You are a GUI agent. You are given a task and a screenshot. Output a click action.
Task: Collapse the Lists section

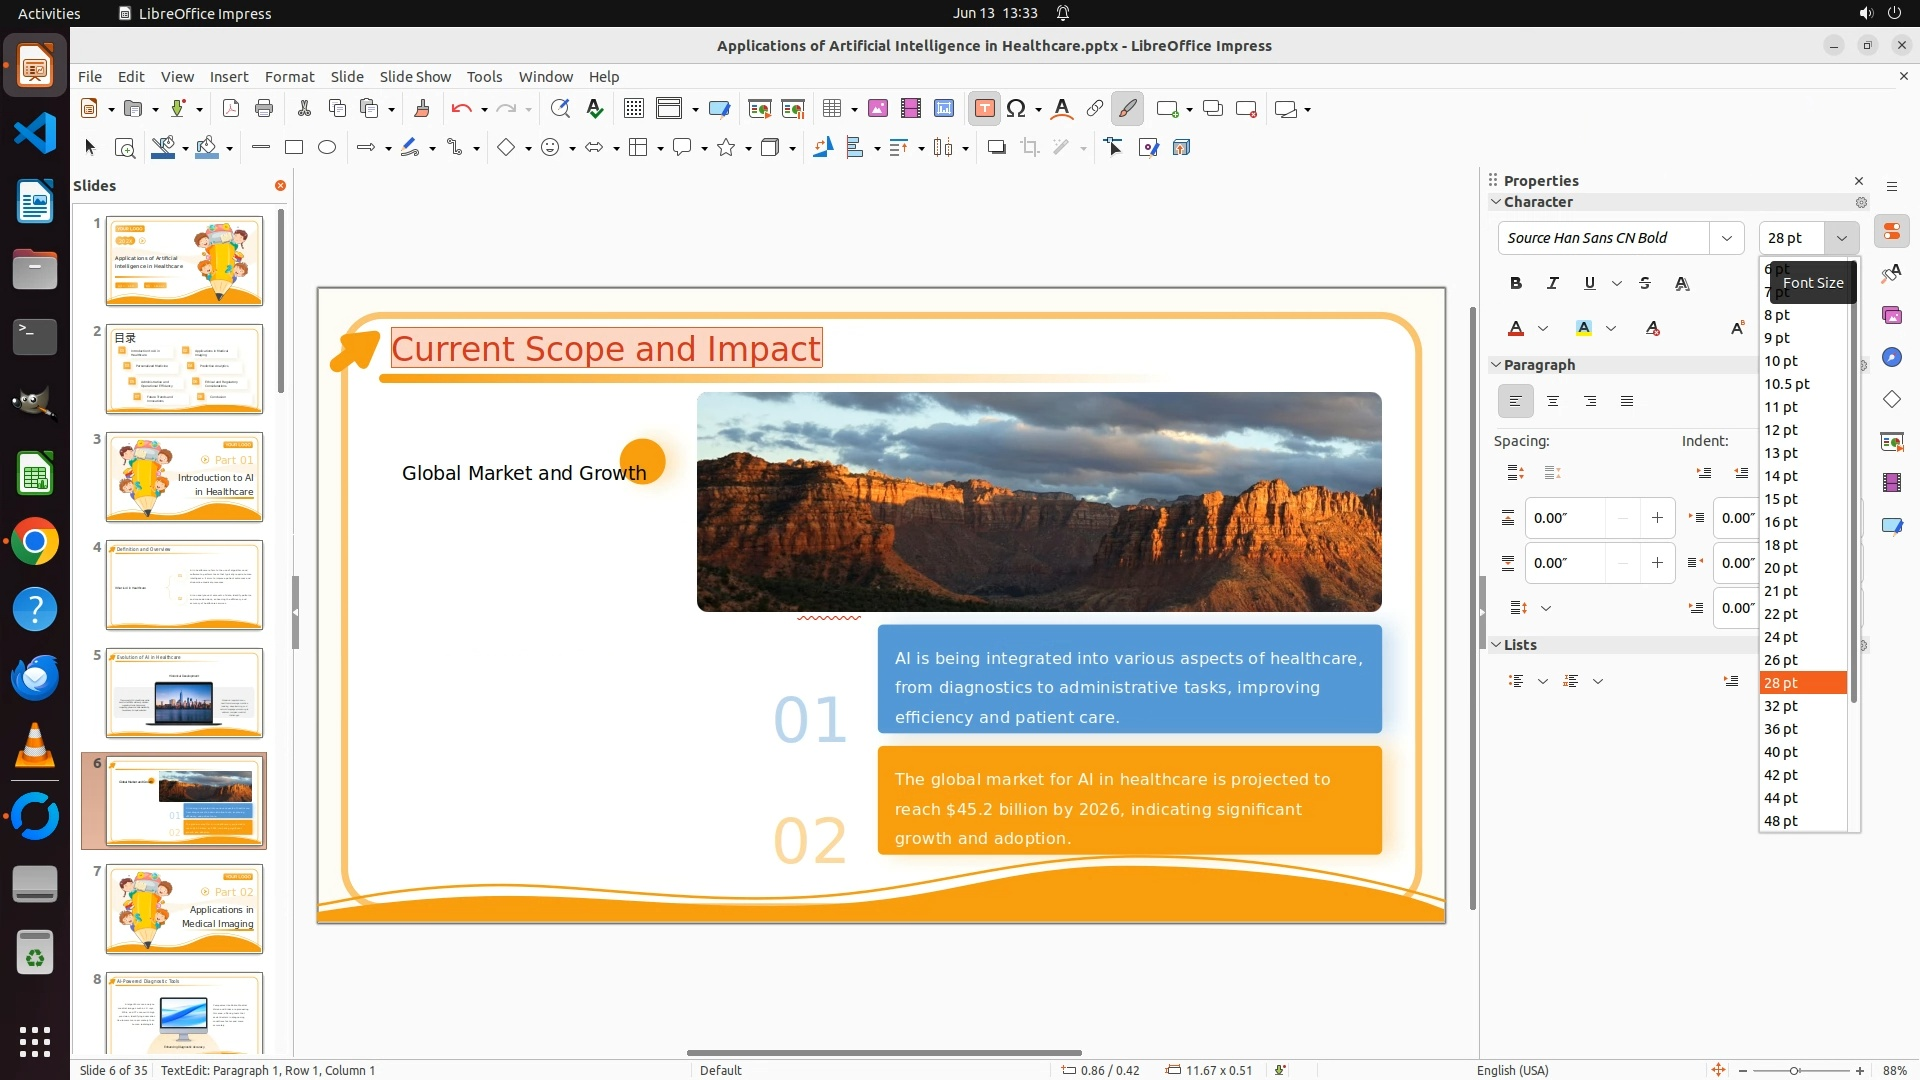click(1497, 645)
